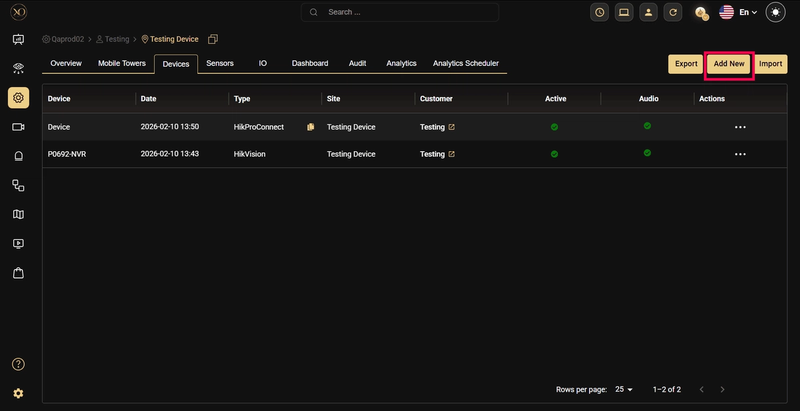Open the actions menu for P0692-NVR row
The height and width of the screenshot is (411, 800).
pos(740,154)
